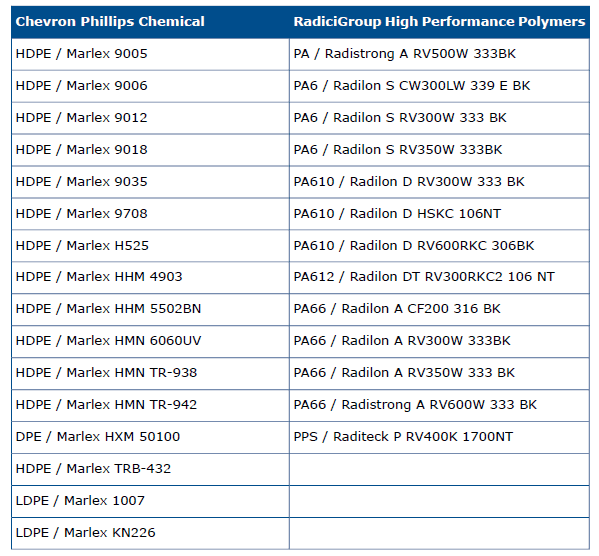Screen dimensions: 599x556
Task: Select the HDPE / Marlex 9006 entry
Action: tap(150, 86)
